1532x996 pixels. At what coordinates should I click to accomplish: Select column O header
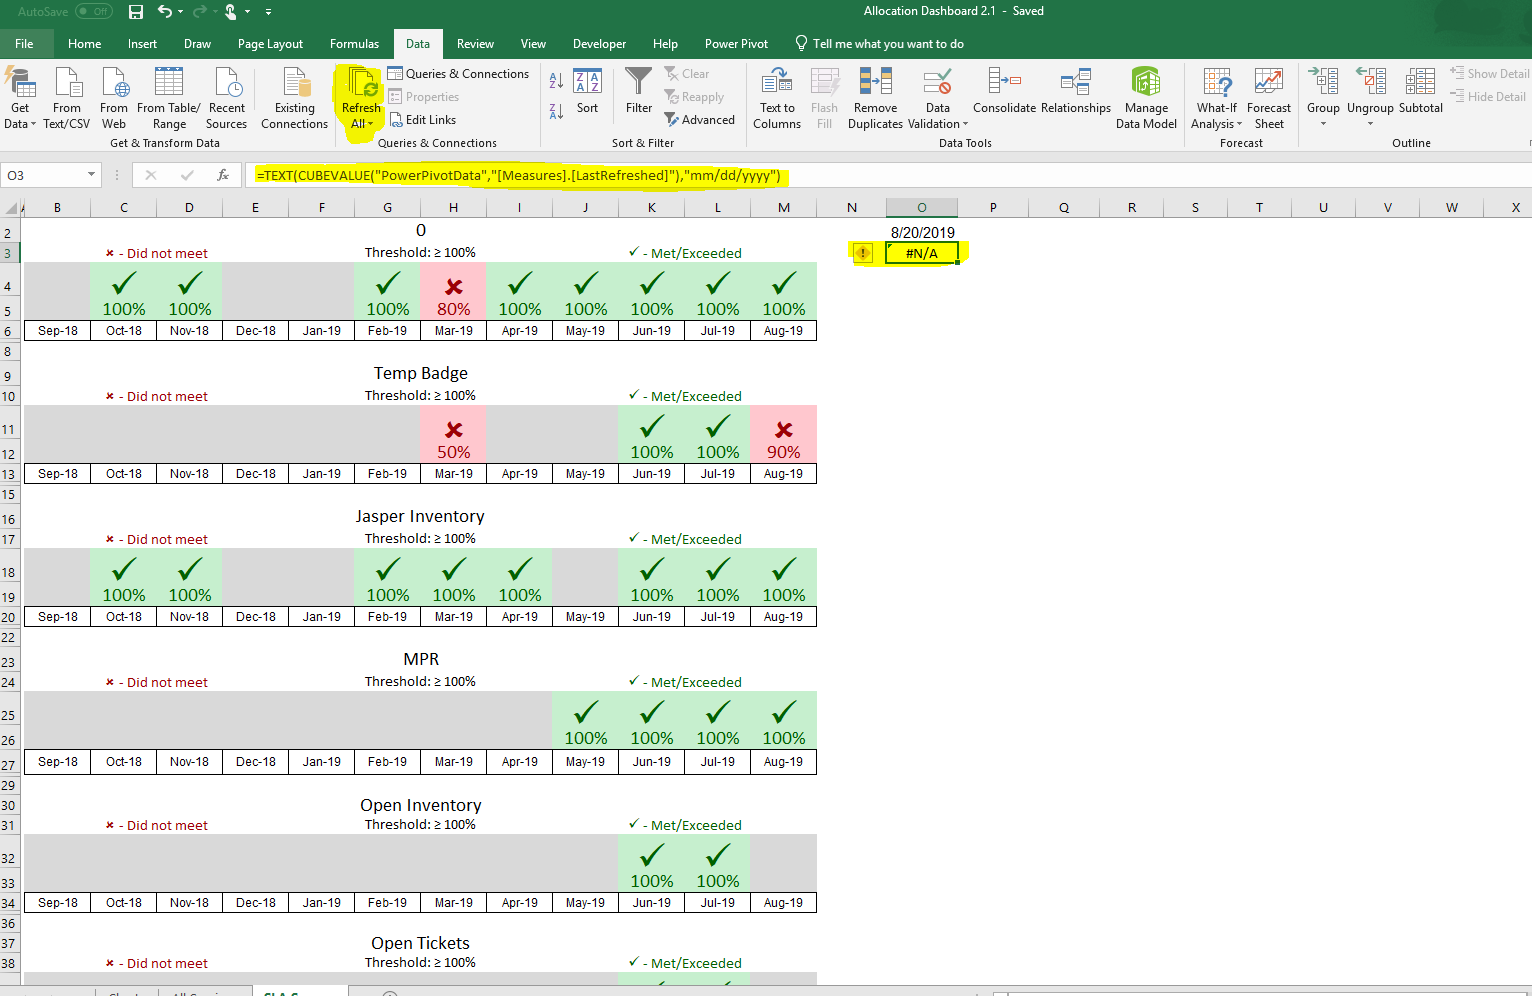(x=922, y=208)
